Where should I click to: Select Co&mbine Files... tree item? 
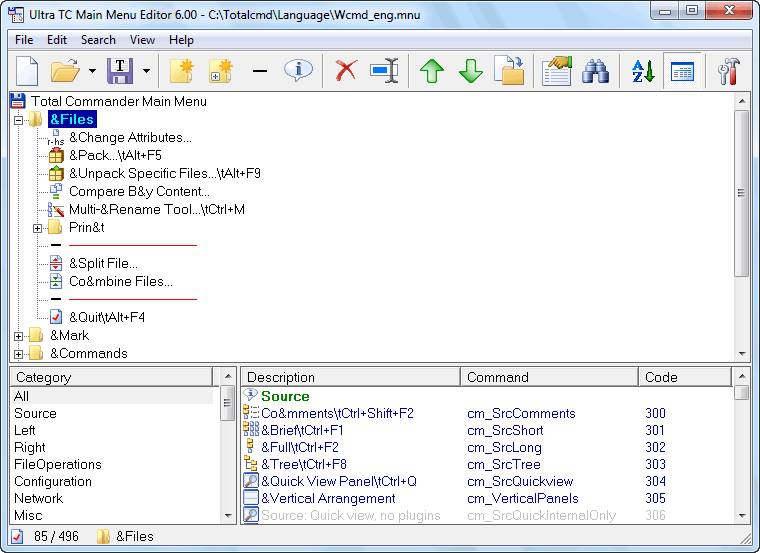pos(121,281)
